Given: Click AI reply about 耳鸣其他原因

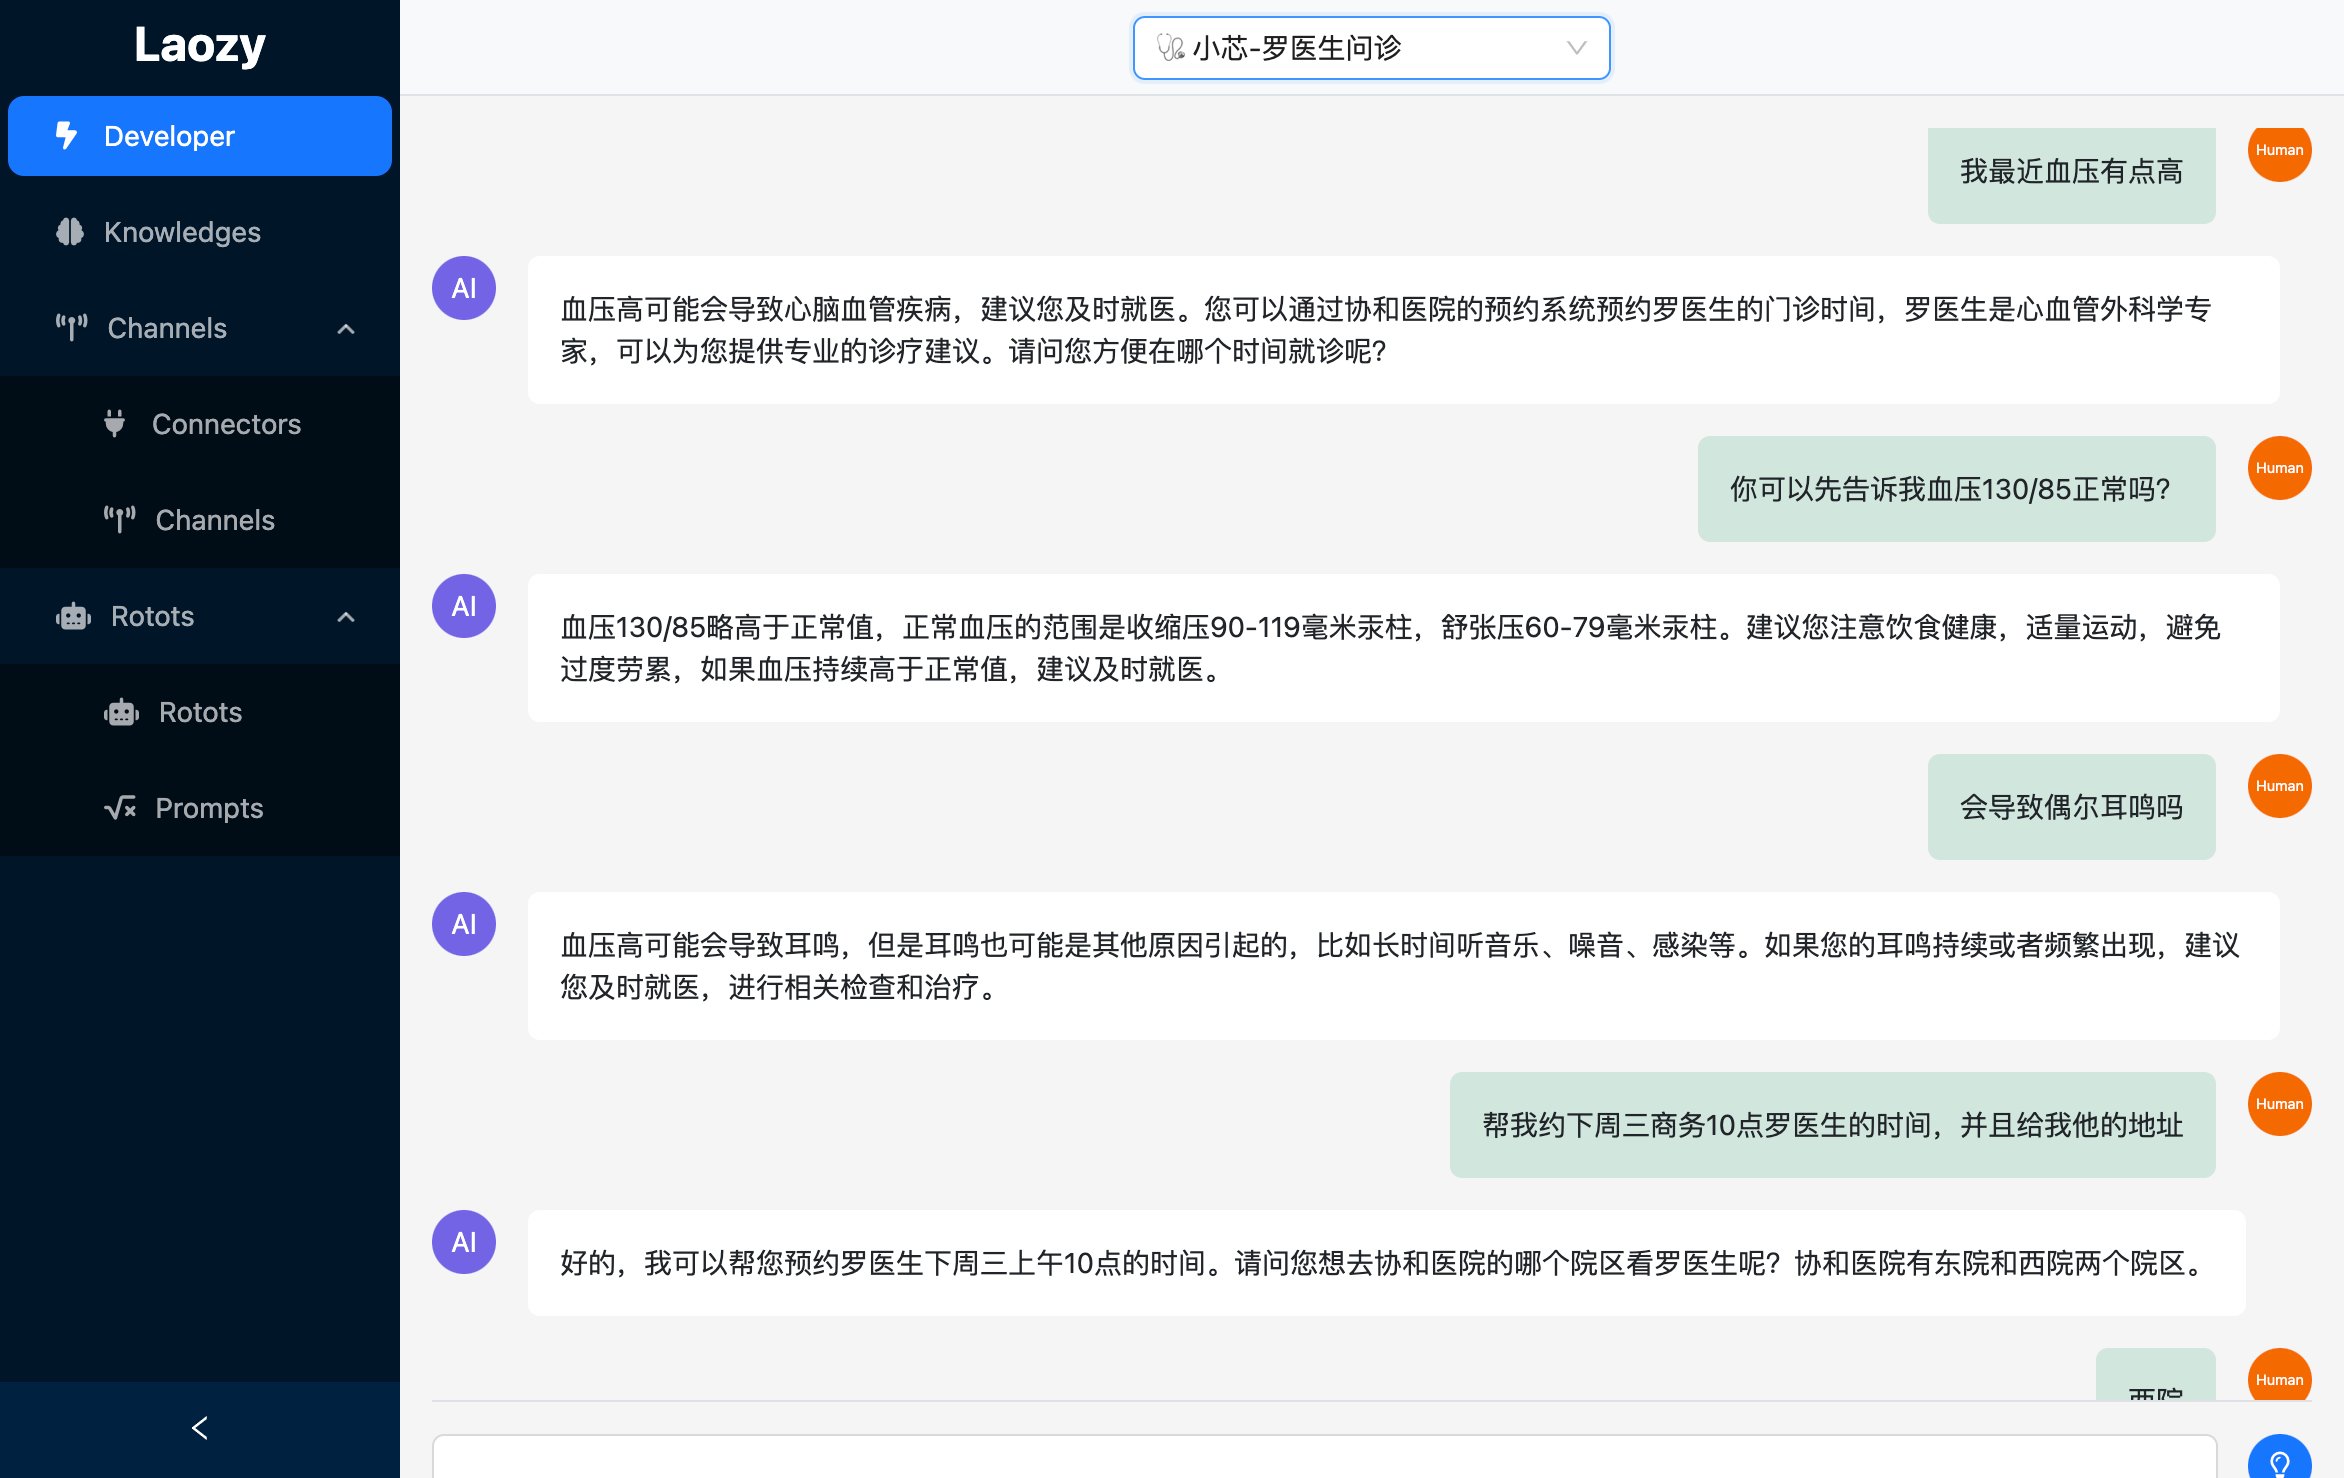Looking at the screenshot, I should click(x=1403, y=966).
